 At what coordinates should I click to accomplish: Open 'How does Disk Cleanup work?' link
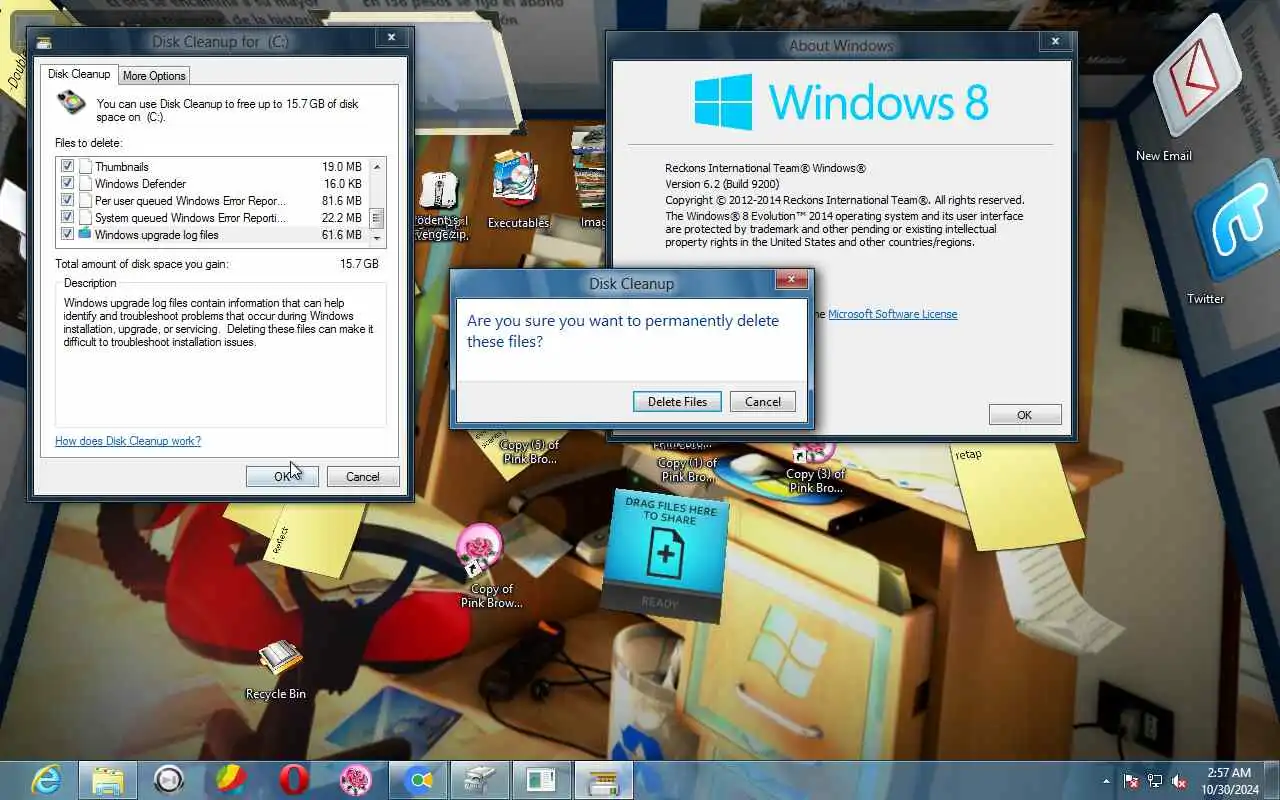[128, 441]
